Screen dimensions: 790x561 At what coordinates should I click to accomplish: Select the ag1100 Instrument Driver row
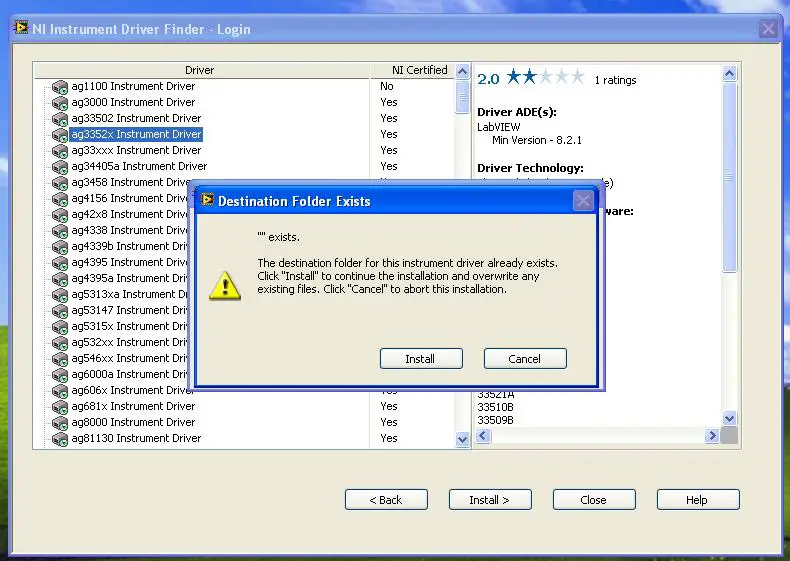click(x=133, y=86)
